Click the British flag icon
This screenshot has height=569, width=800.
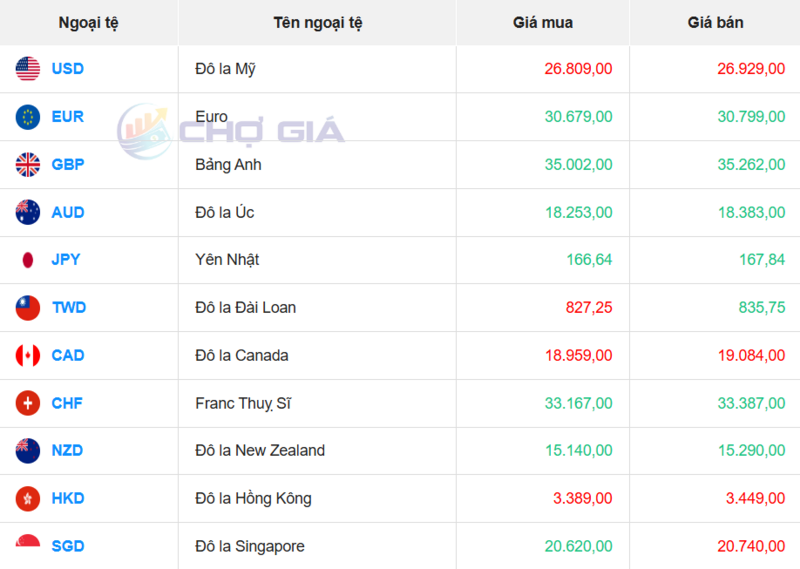point(28,164)
